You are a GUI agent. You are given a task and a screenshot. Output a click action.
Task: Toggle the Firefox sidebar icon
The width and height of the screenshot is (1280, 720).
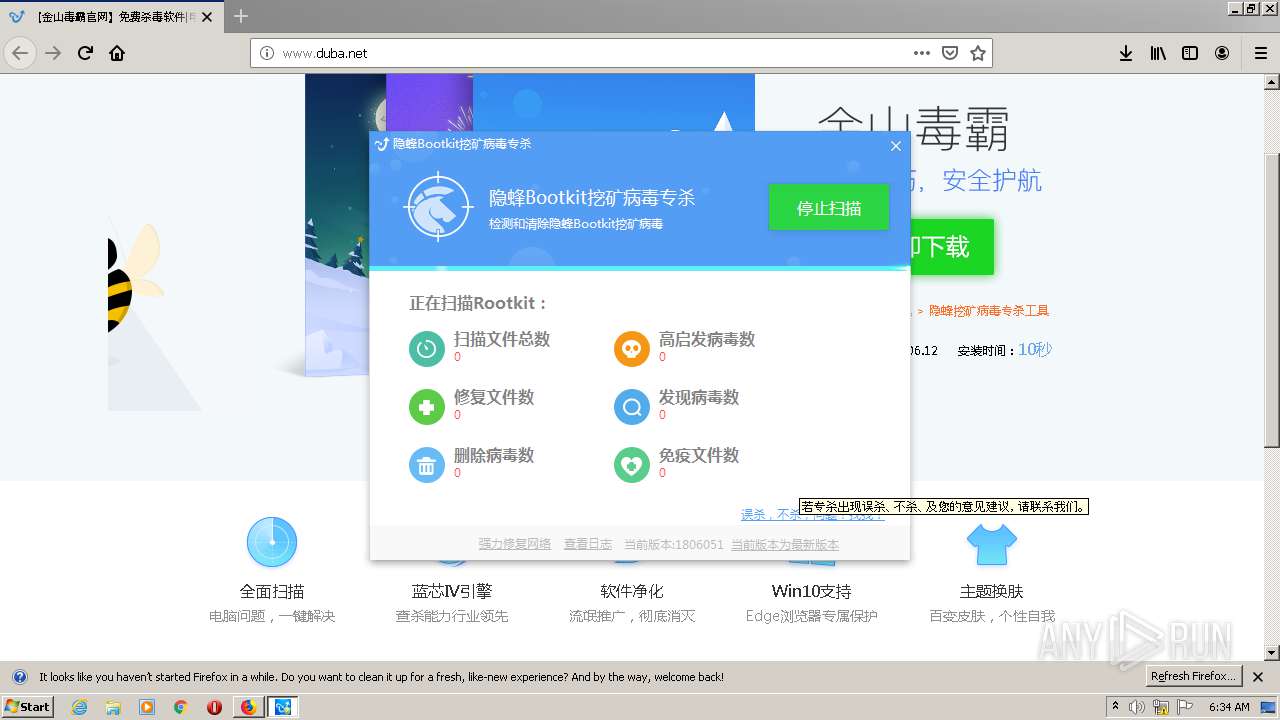pyautogui.click(x=1190, y=53)
